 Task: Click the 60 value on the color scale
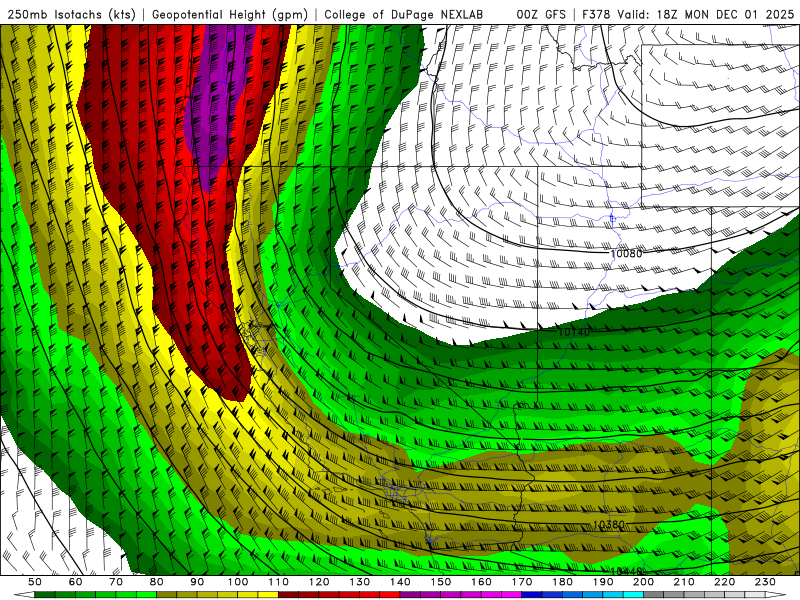tap(75, 582)
